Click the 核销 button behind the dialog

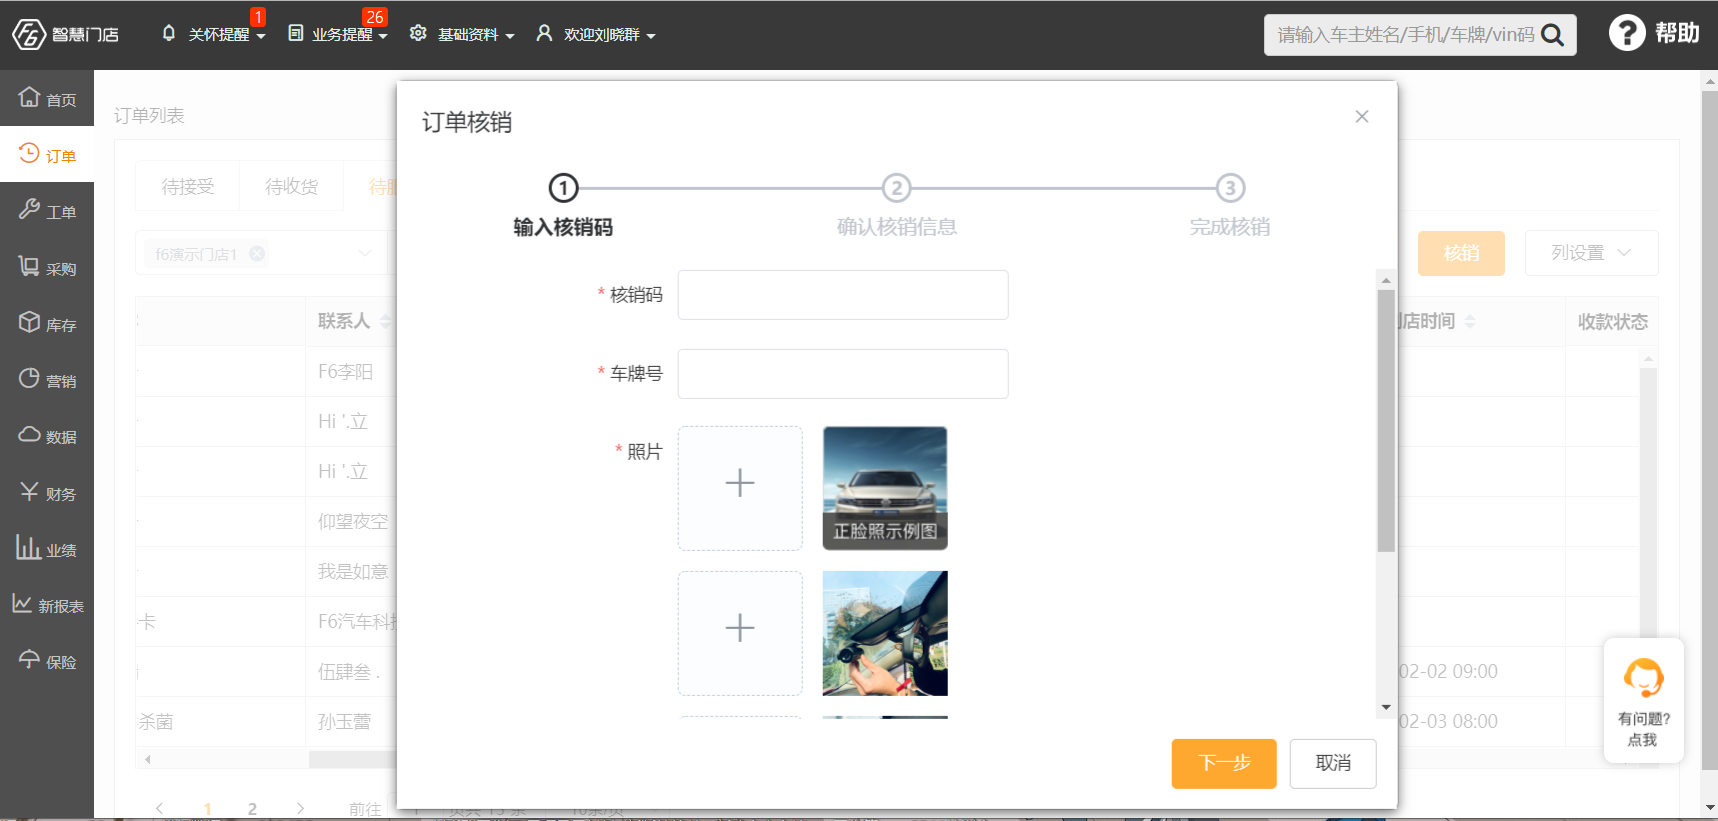[1461, 253]
